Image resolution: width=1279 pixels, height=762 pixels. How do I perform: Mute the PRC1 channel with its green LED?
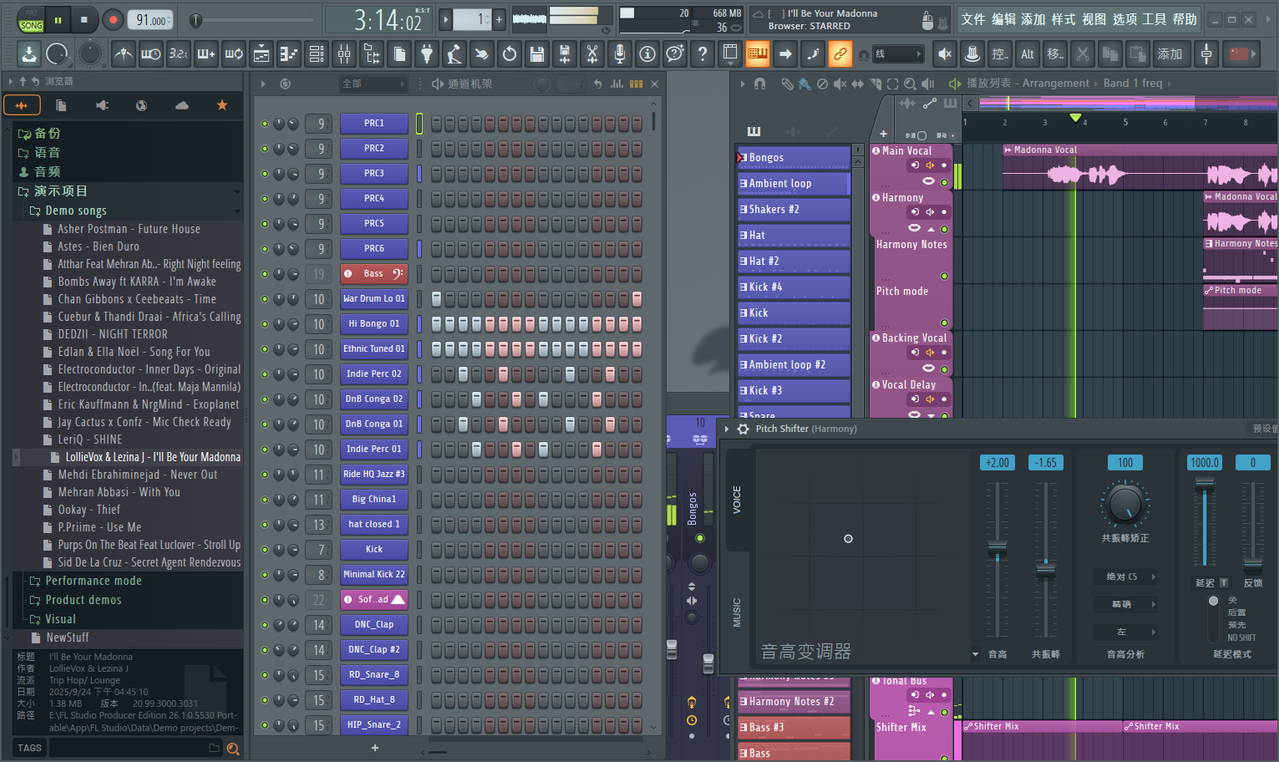264,124
